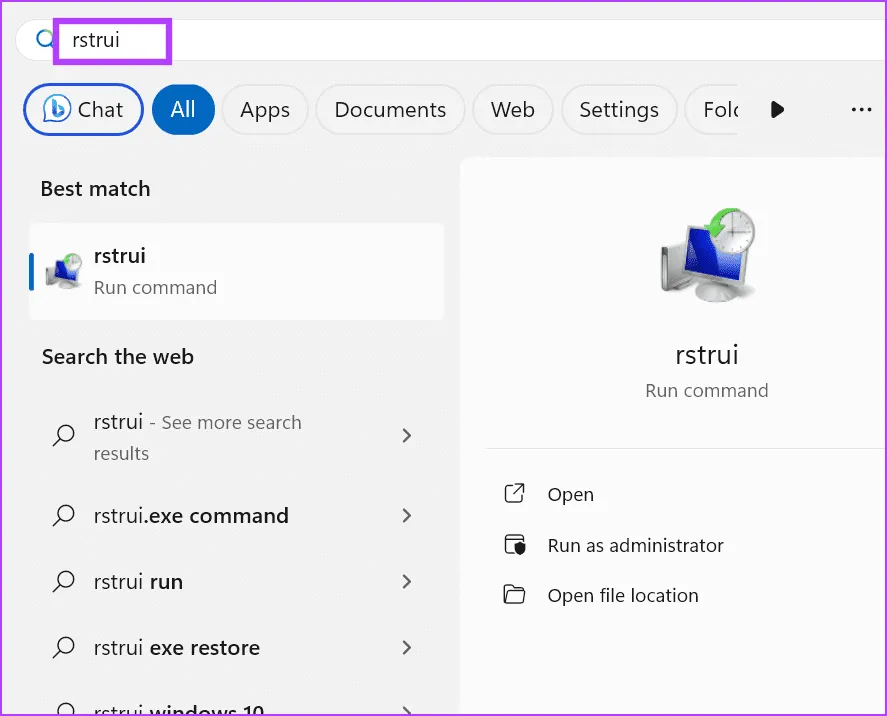Select the Web filter tab
Image resolution: width=887 pixels, height=716 pixels.
512,110
